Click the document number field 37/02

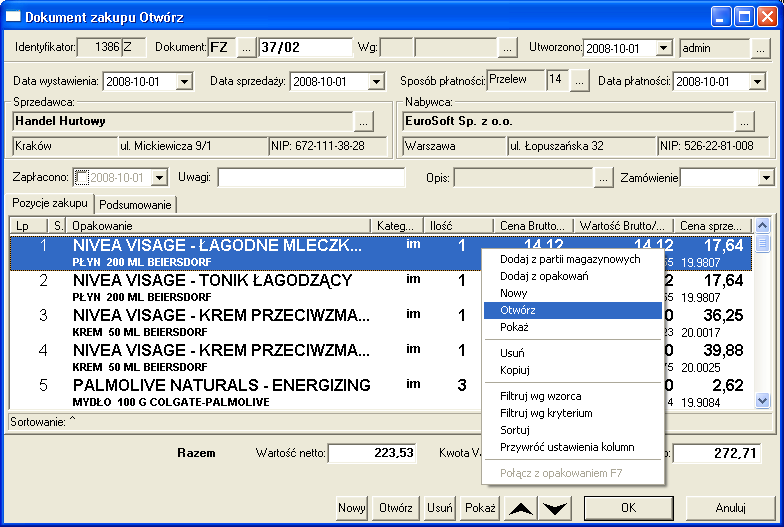pyautogui.click(x=306, y=48)
